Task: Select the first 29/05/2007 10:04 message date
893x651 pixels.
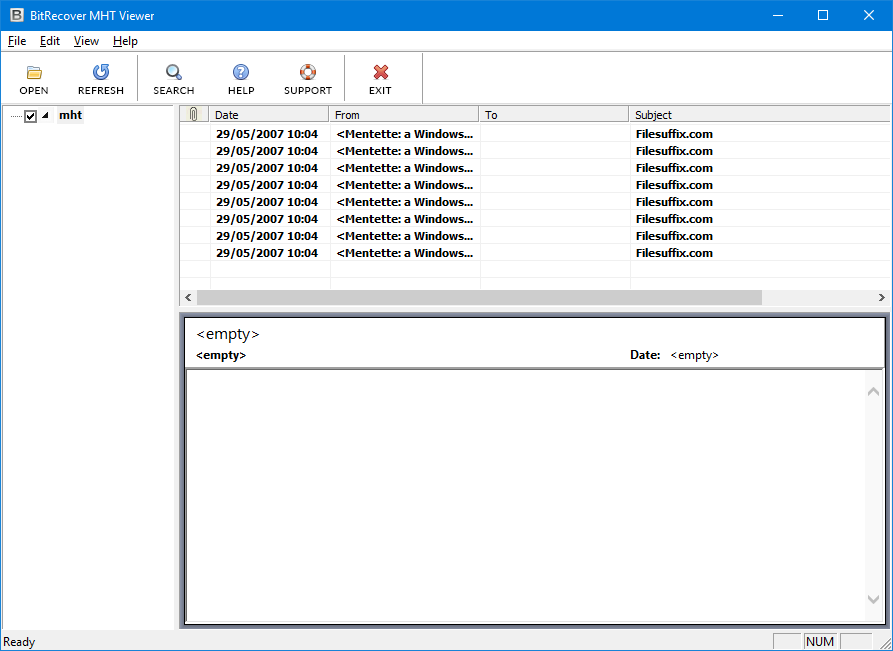Action: coord(267,134)
